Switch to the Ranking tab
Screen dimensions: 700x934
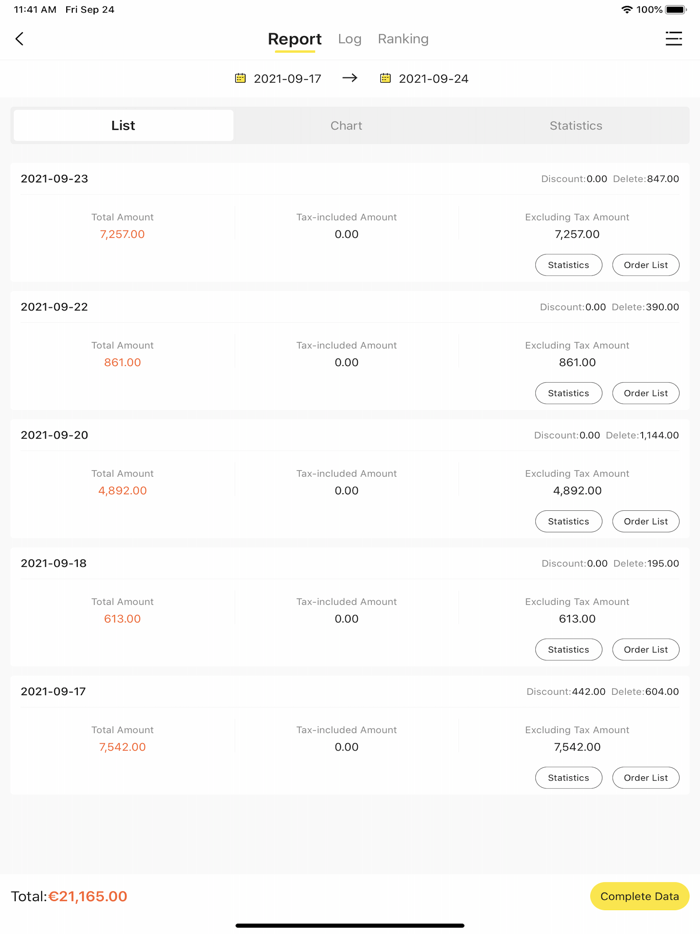(403, 39)
